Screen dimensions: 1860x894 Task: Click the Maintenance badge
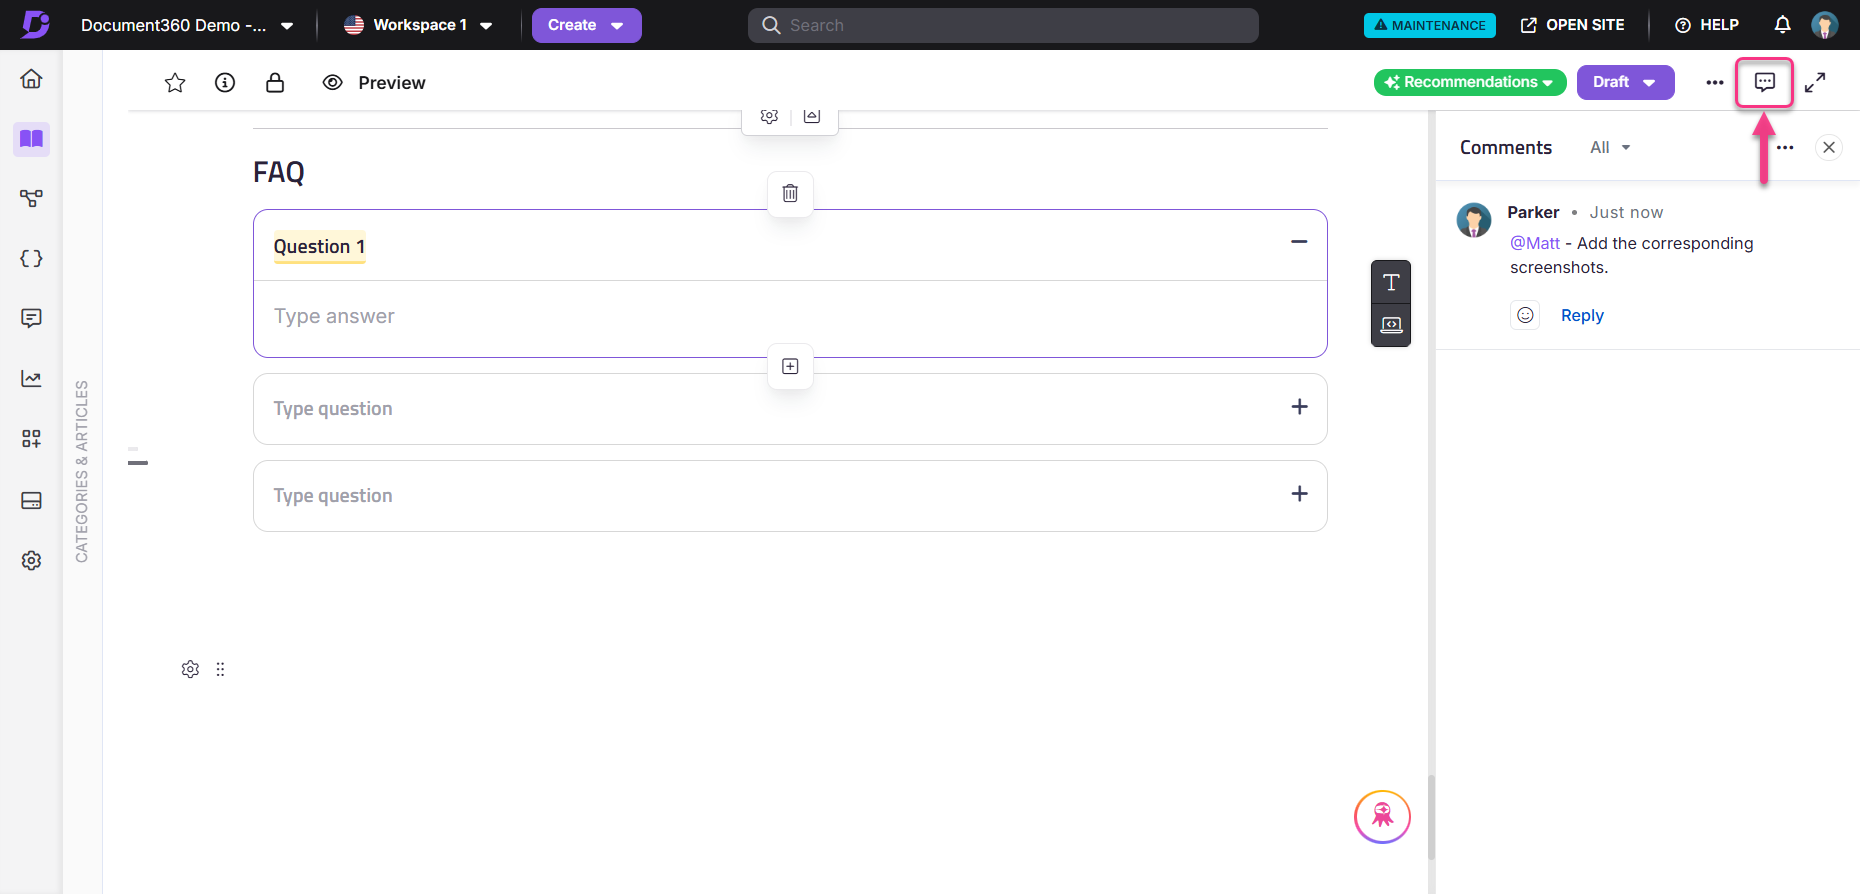pos(1430,25)
